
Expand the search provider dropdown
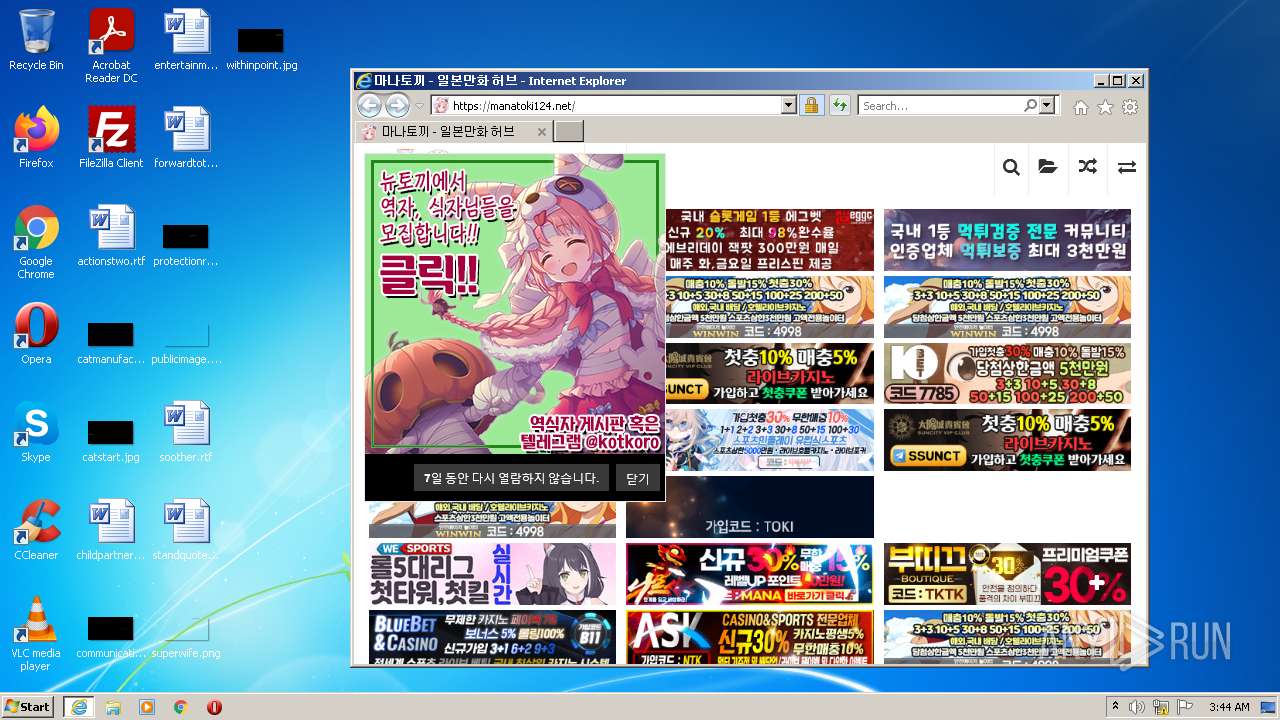pyautogui.click(x=1047, y=105)
